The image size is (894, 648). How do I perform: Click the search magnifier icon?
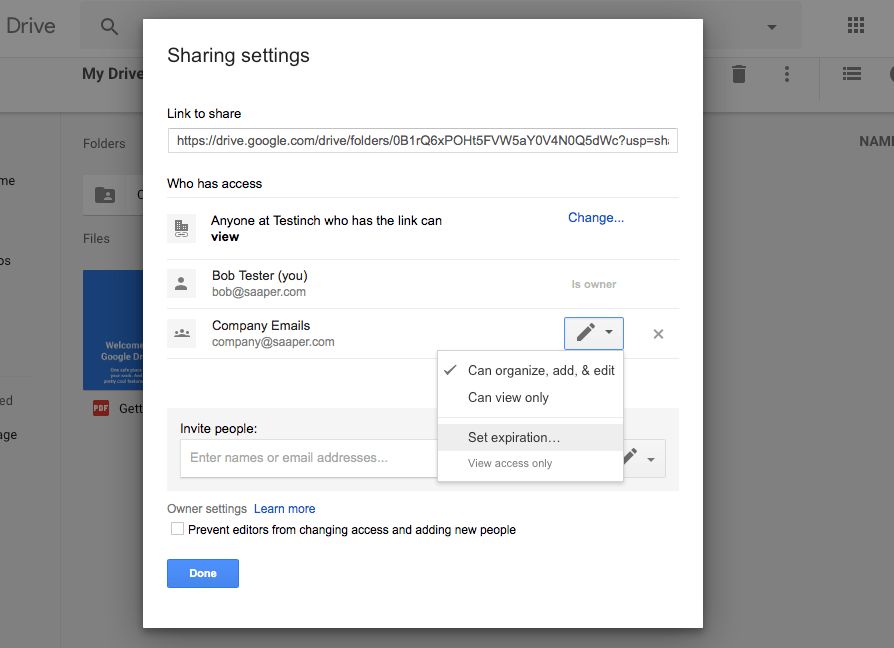110,26
